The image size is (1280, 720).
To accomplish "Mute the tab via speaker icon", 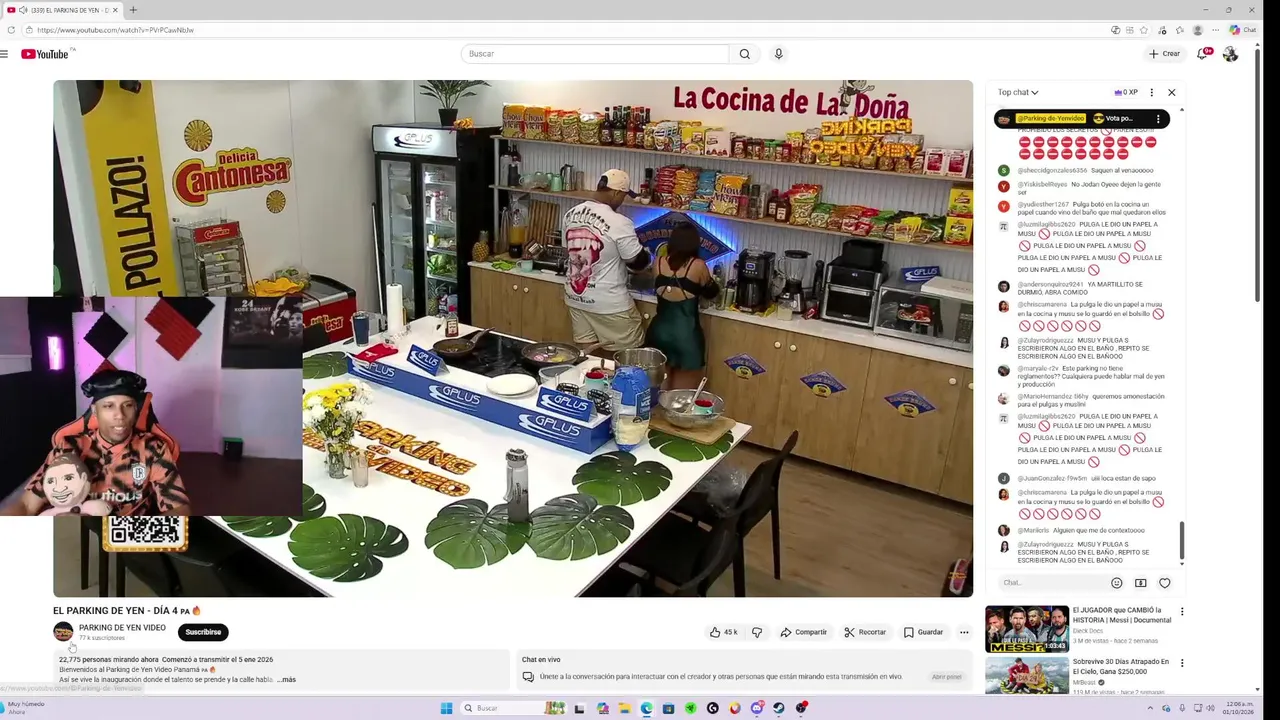I will (x=23, y=10).
